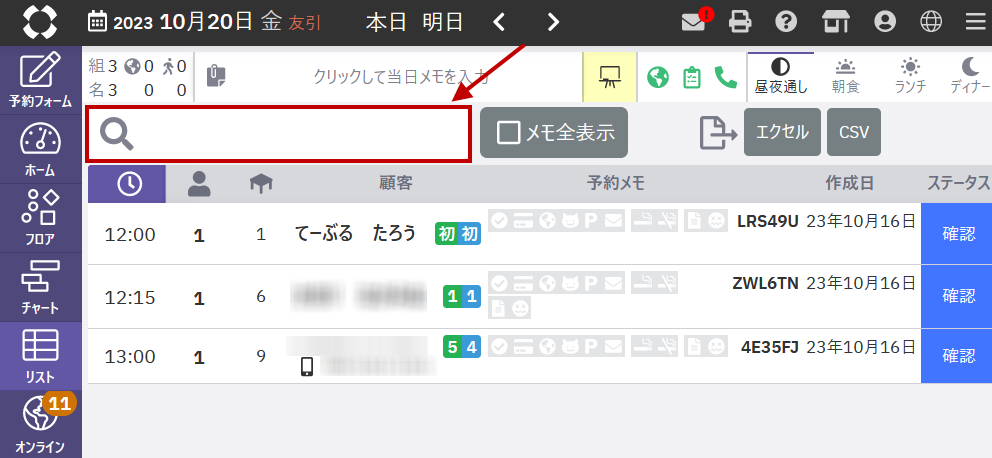Open the help question mark icon
This screenshot has height=458, width=992.
pyautogui.click(x=787, y=21)
